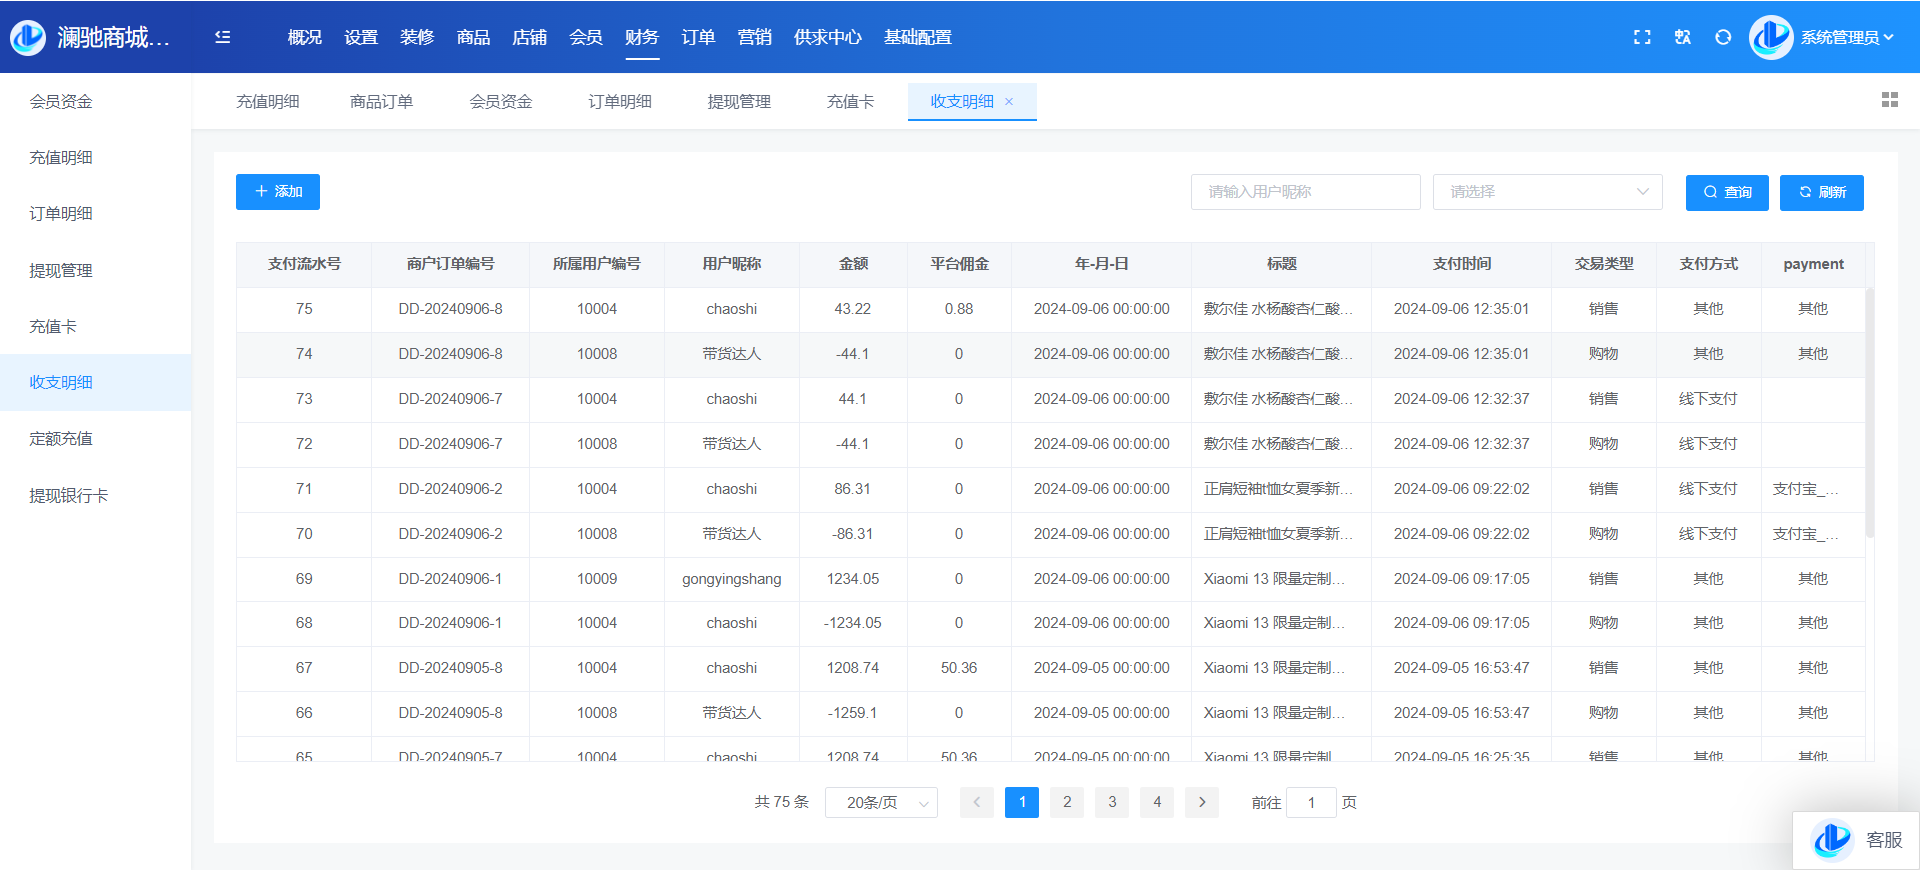Click the 澜驰商城 logo icon
This screenshot has width=1920, height=870.
(28, 37)
